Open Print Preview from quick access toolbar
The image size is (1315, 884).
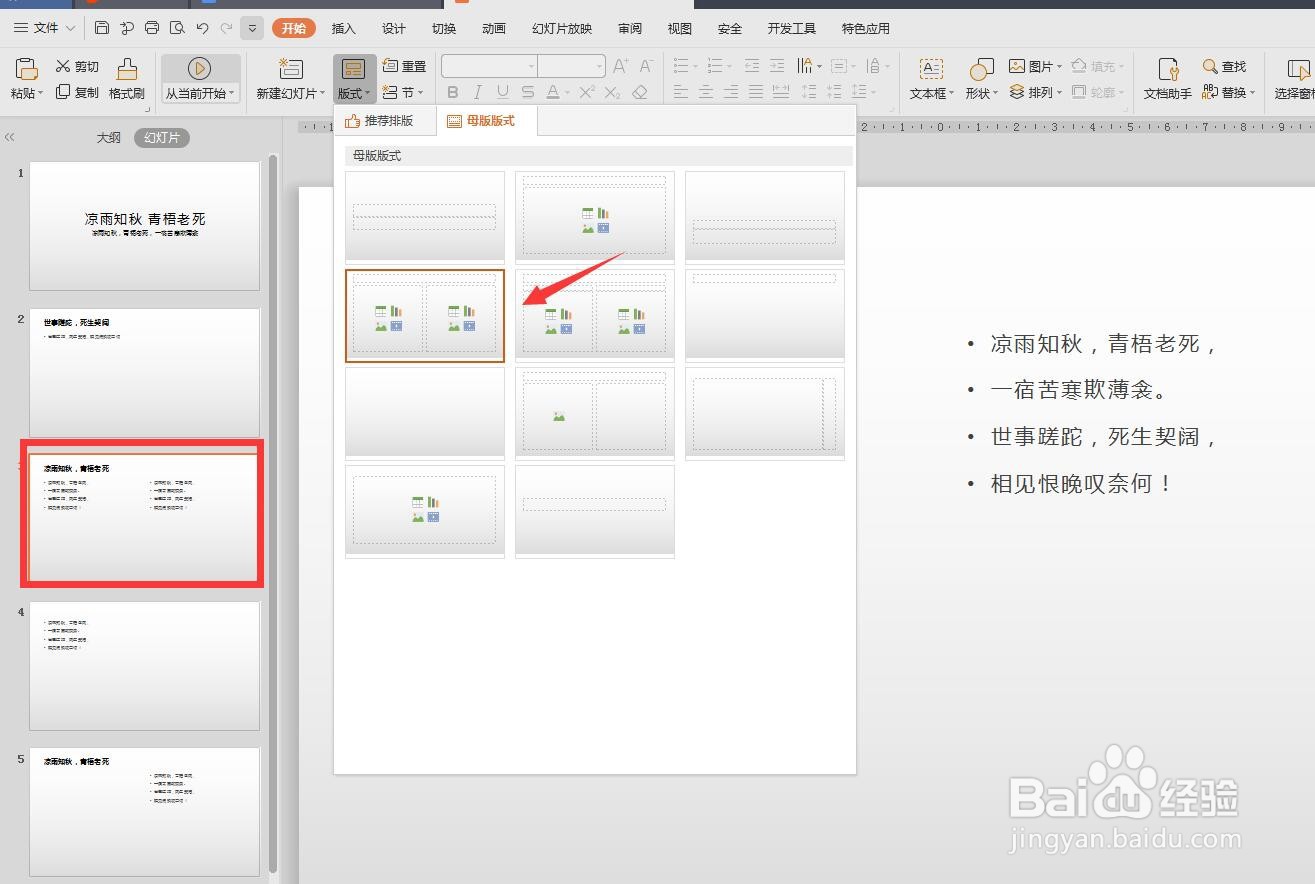click(x=177, y=28)
